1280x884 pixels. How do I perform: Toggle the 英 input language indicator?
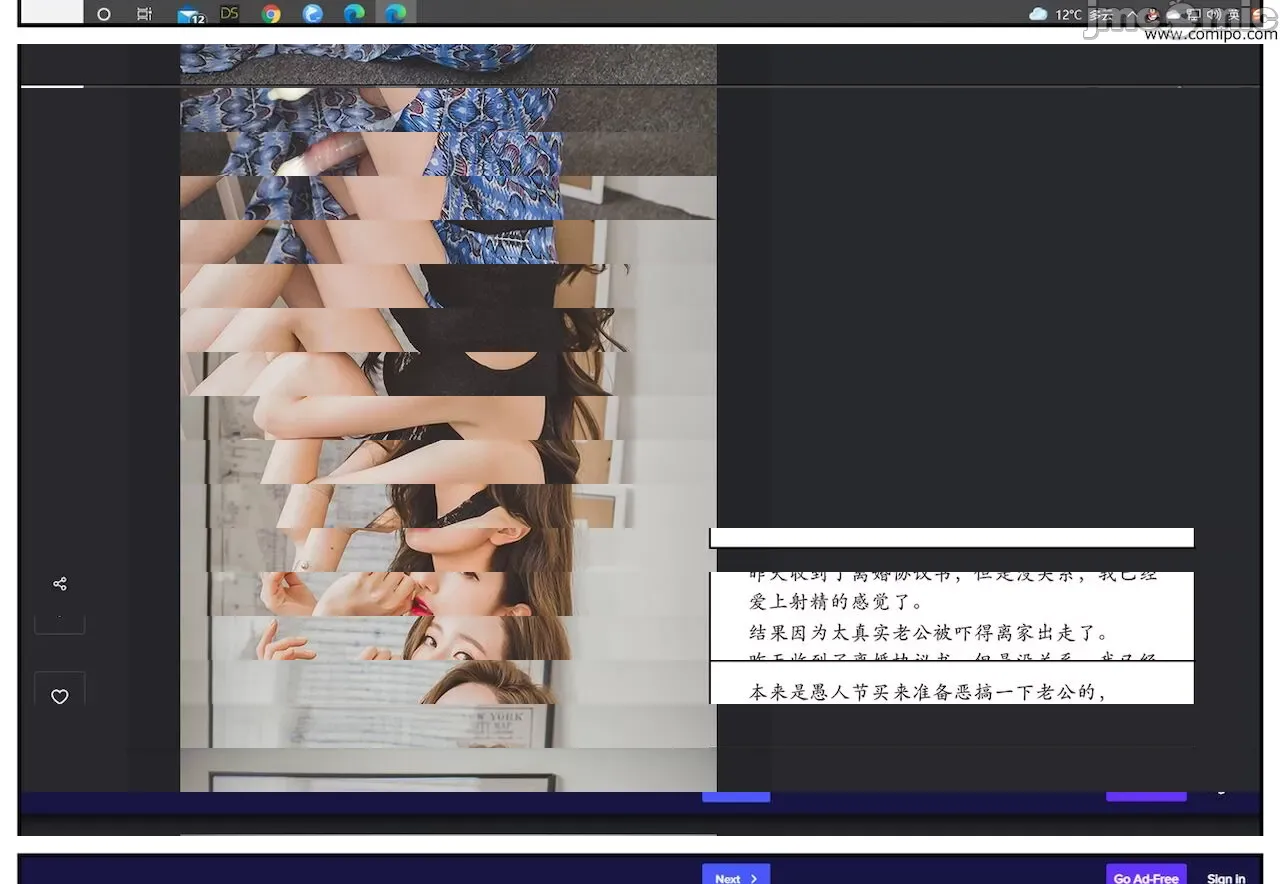tap(1234, 14)
